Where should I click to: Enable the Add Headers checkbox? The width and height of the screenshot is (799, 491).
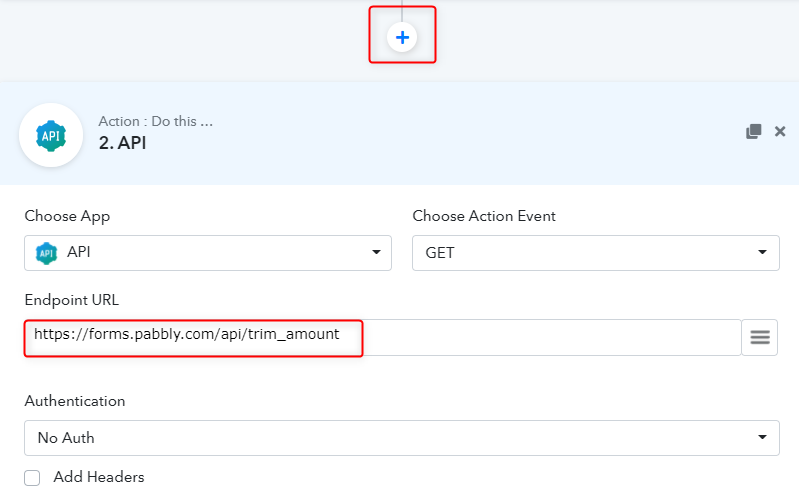tap(32, 478)
